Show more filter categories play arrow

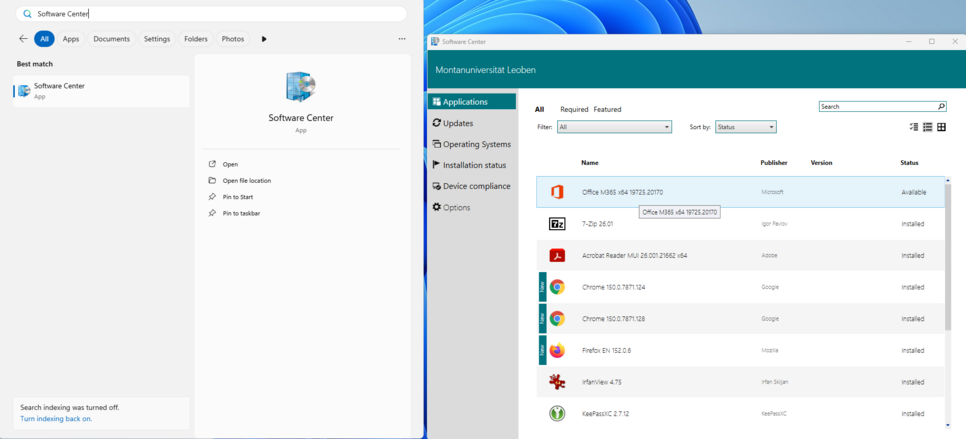[x=264, y=39]
